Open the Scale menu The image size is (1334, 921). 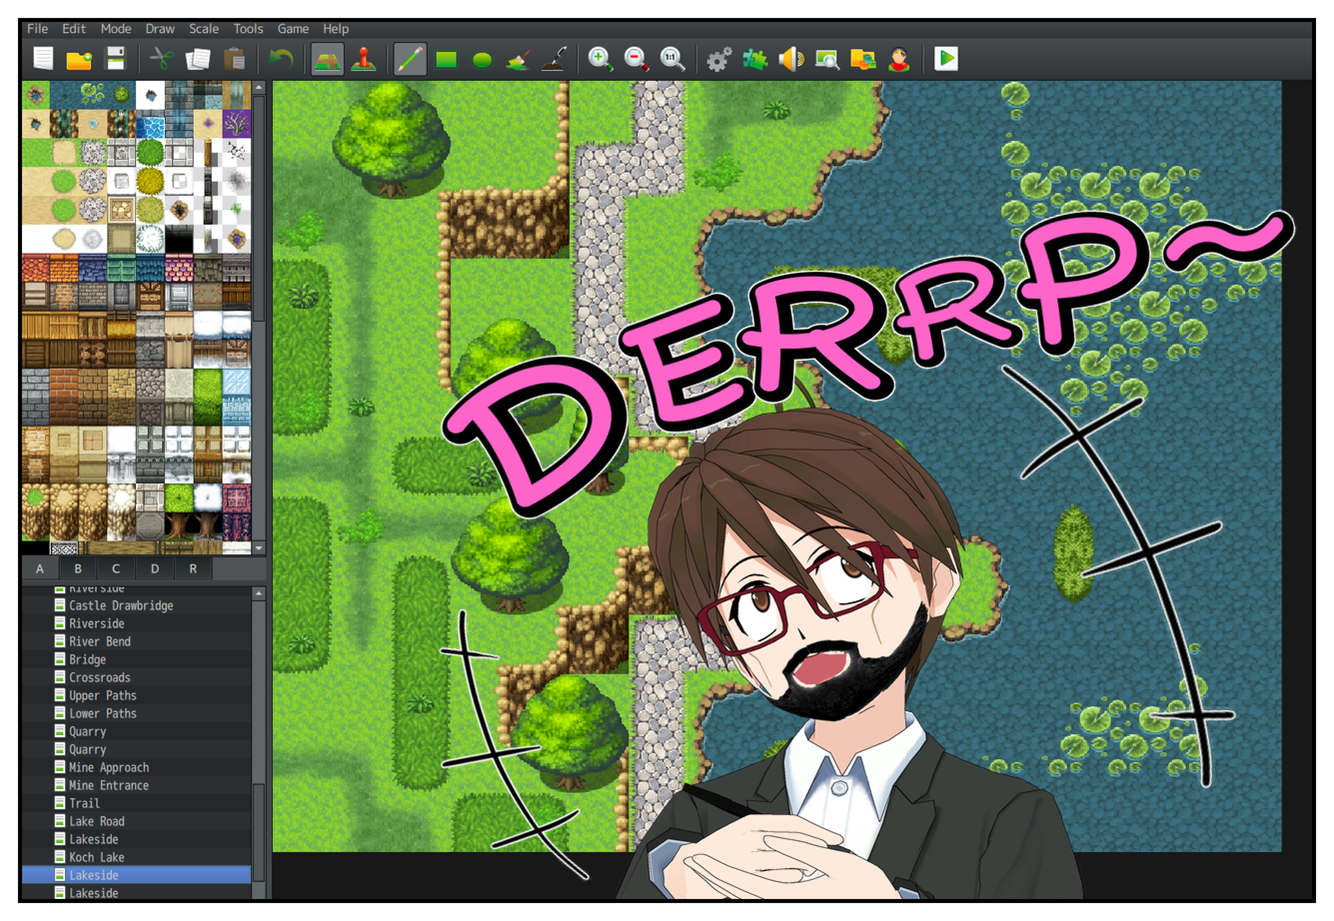coord(203,29)
